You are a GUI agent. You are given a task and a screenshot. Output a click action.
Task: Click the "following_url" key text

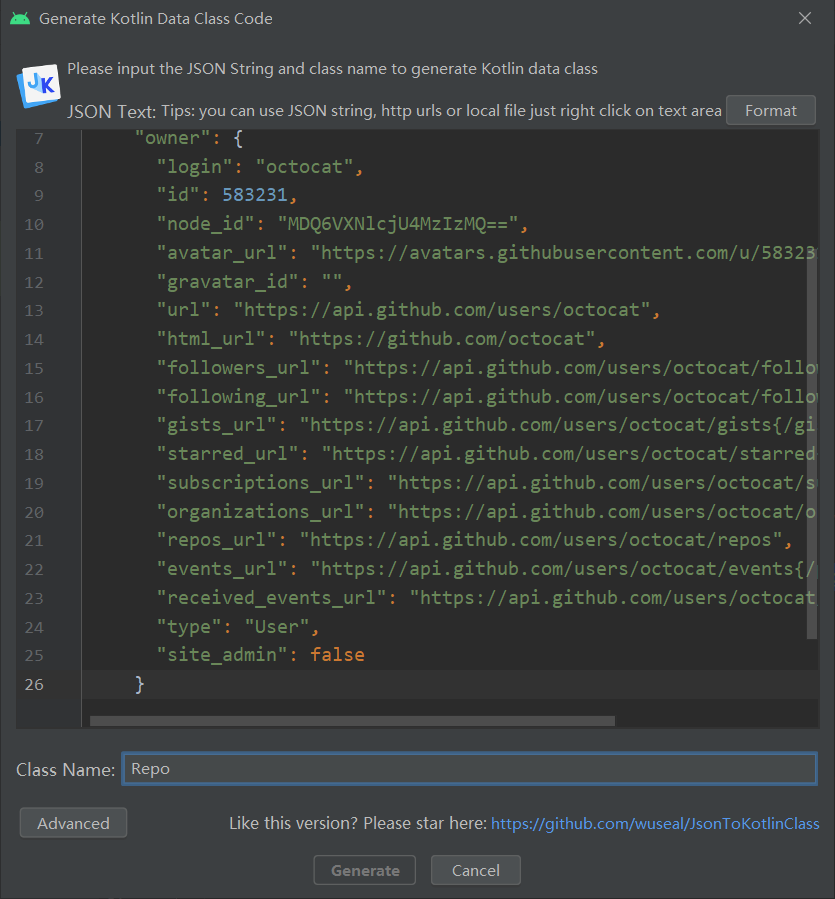(239, 396)
